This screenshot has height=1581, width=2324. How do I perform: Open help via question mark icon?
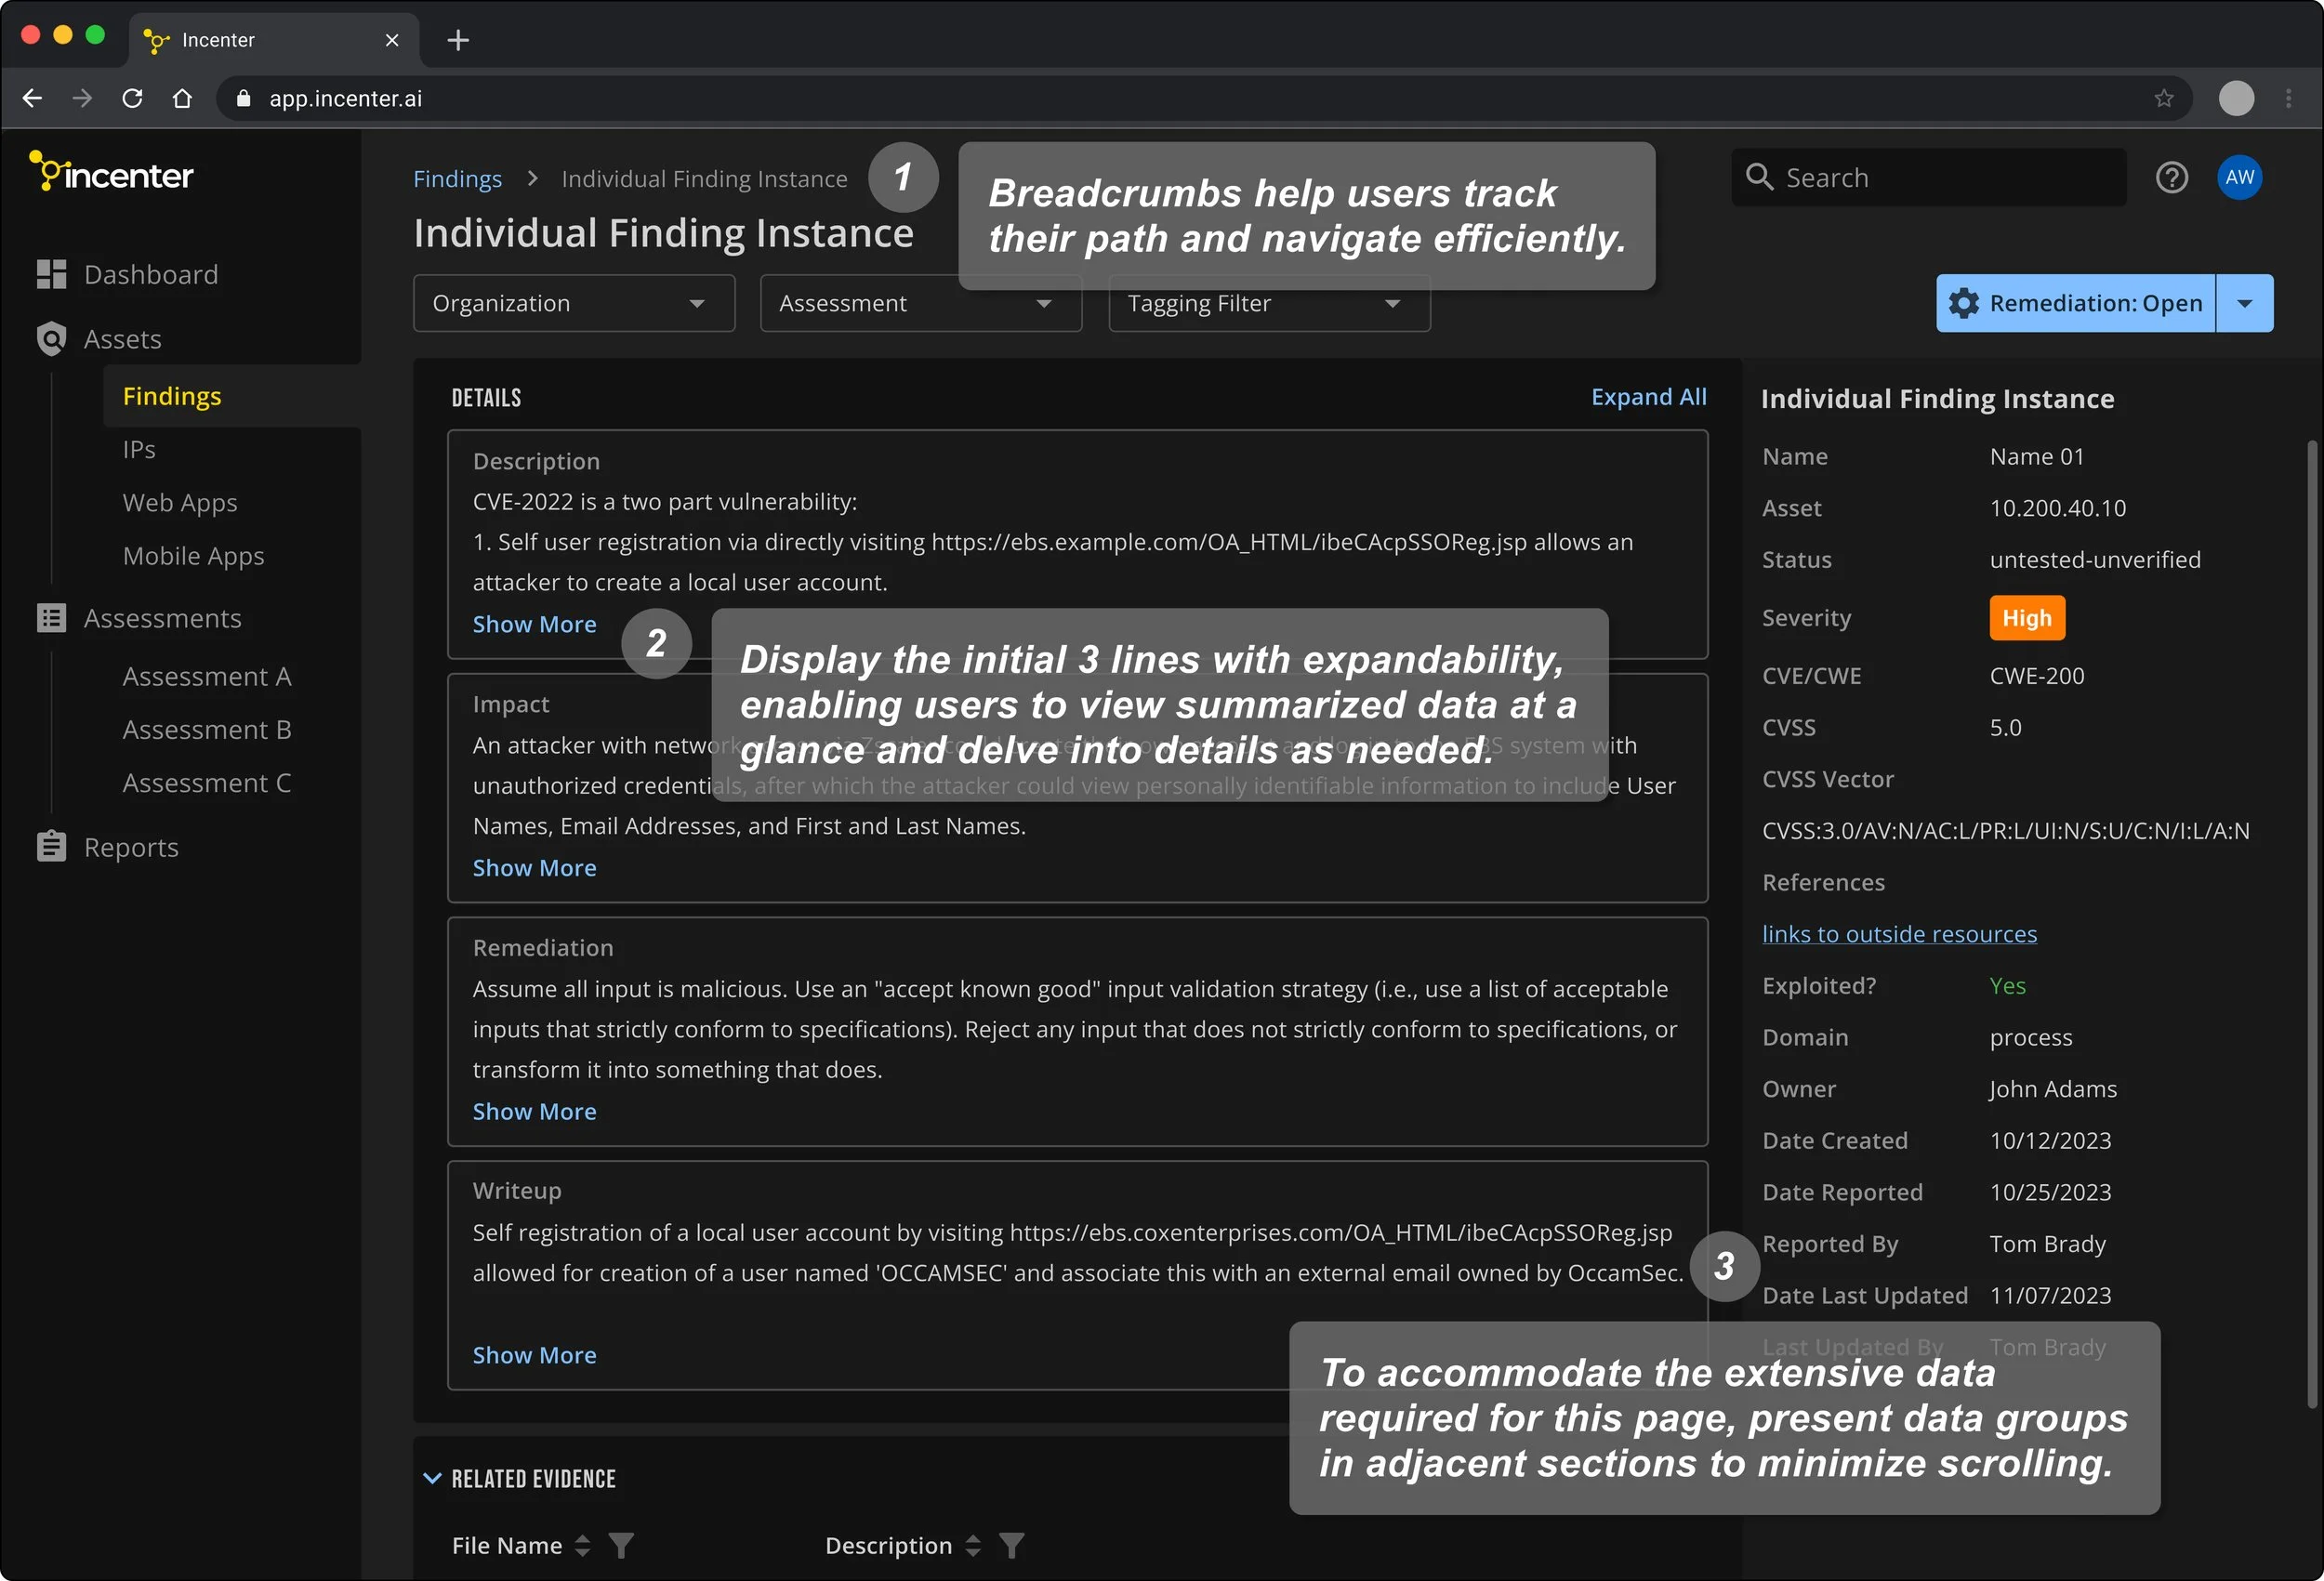[x=2171, y=178]
